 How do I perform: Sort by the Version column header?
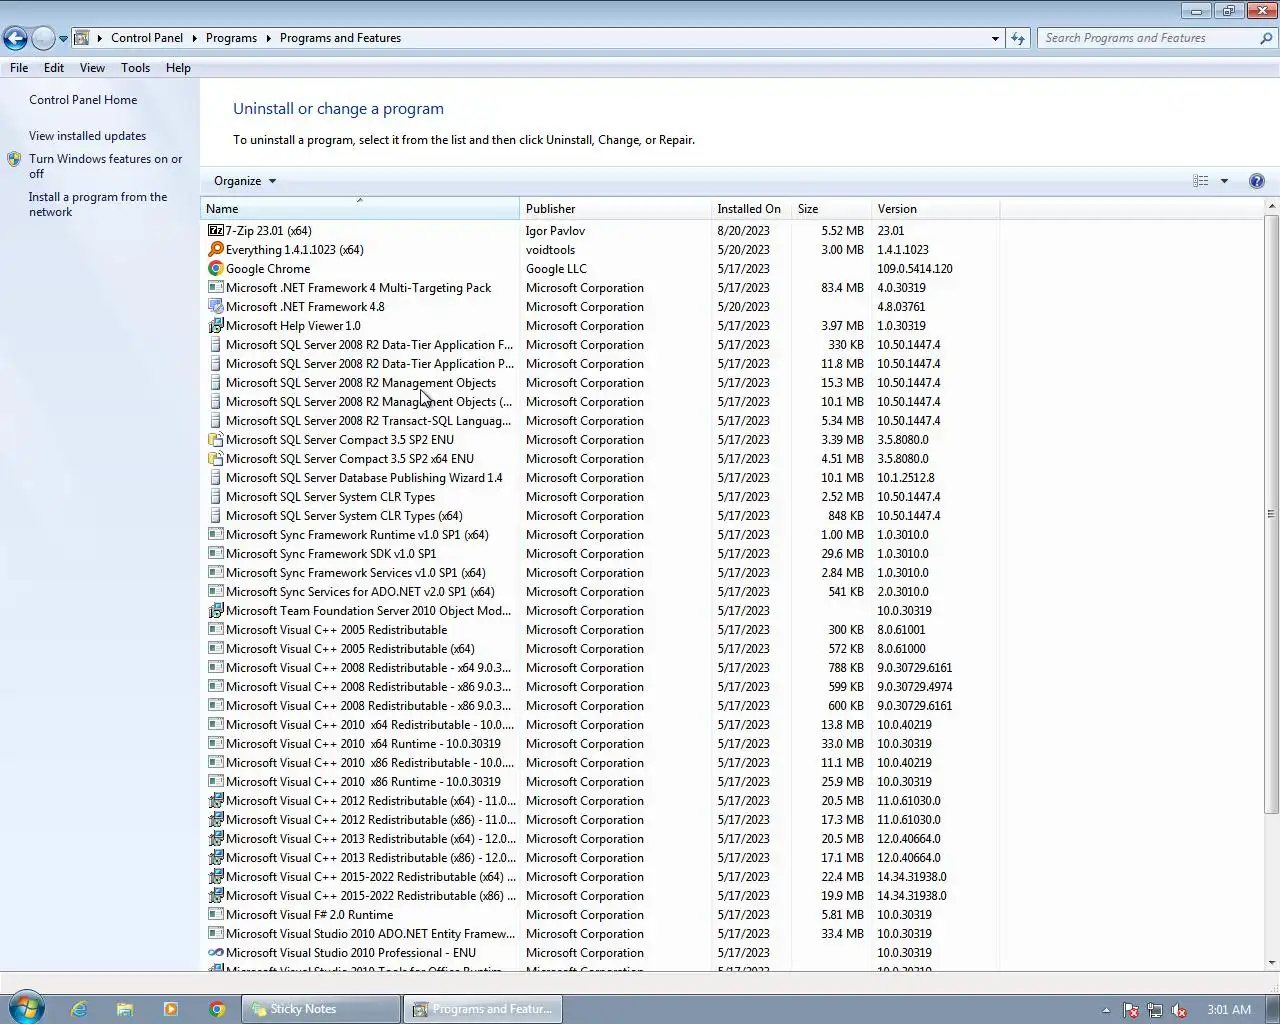pos(935,209)
